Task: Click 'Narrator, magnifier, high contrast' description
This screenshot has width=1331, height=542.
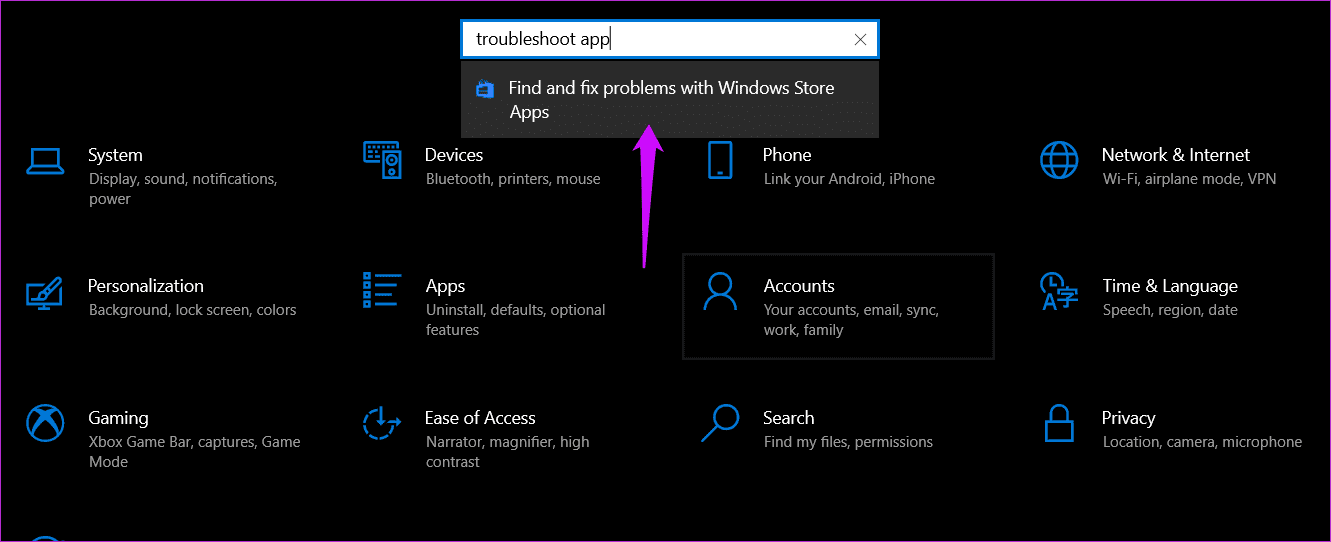Action: (507, 452)
